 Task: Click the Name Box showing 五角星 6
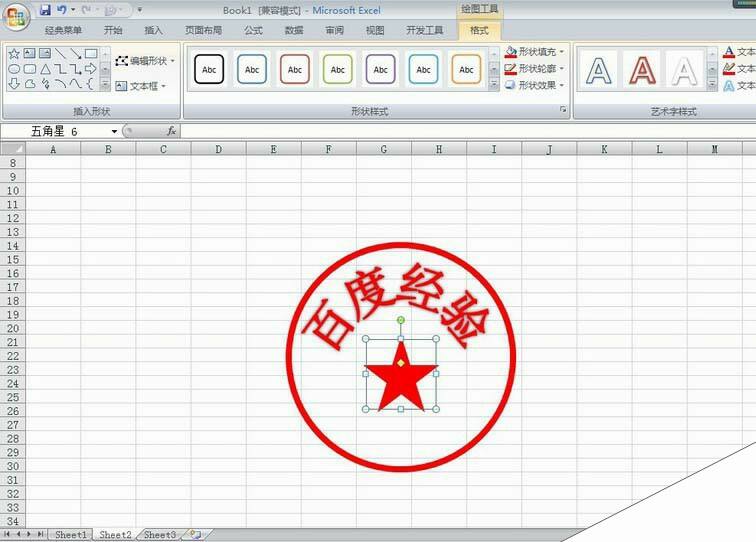55,131
